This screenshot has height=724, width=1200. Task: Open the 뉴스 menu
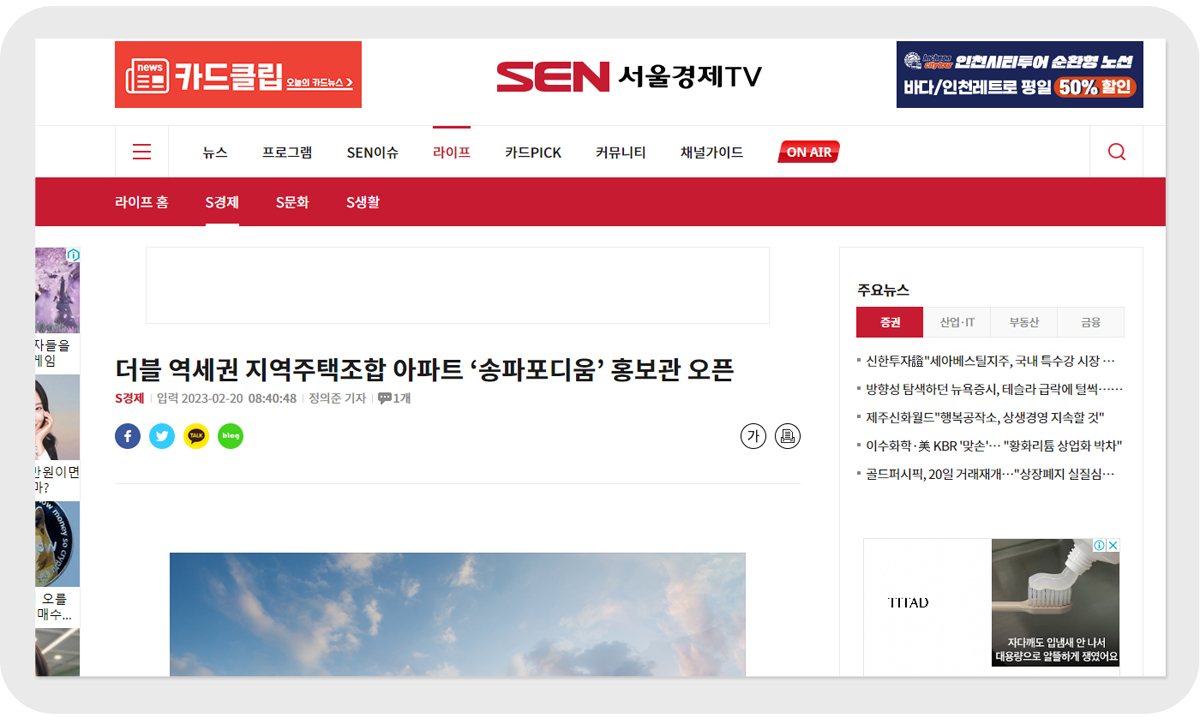[215, 153]
